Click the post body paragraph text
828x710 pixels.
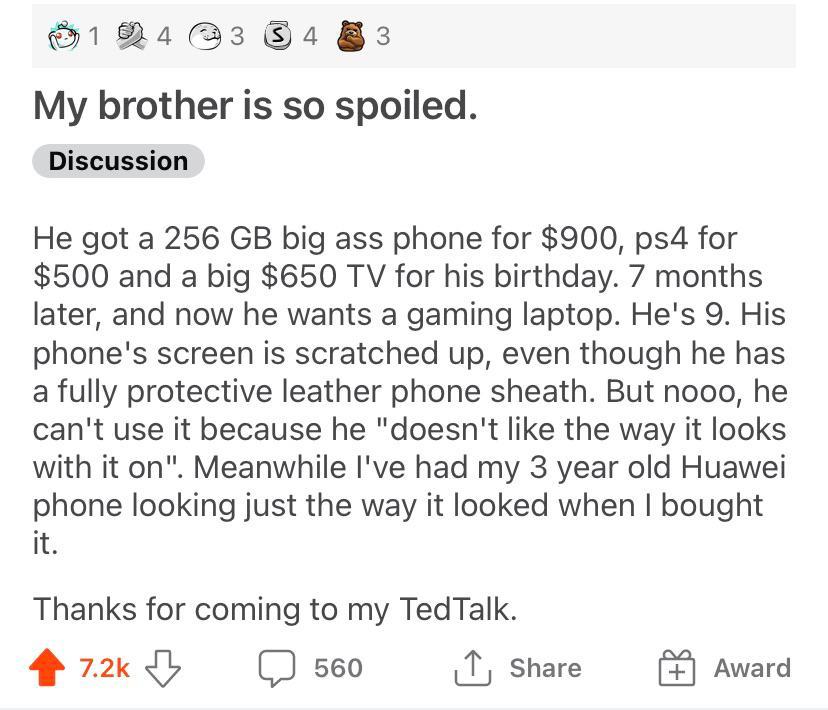(x=410, y=390)
